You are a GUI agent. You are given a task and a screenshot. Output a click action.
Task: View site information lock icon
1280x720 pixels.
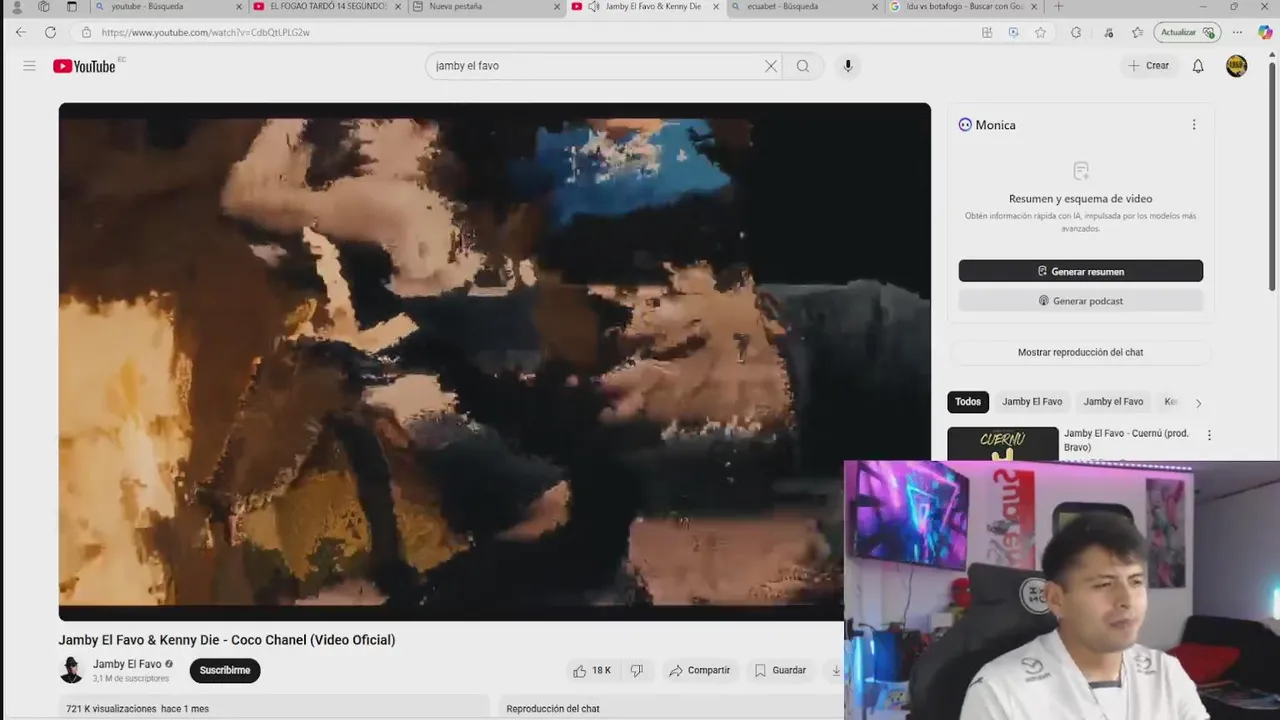(86, 32)
